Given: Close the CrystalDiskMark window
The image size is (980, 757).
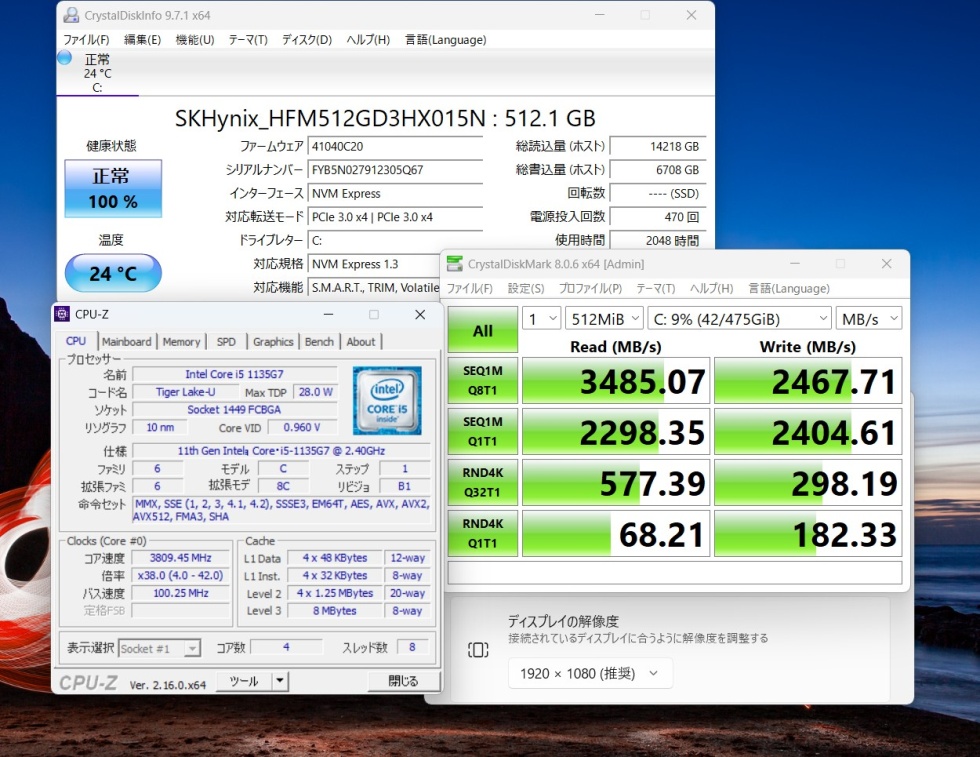Looking at the screenshot, I should 886,264.
